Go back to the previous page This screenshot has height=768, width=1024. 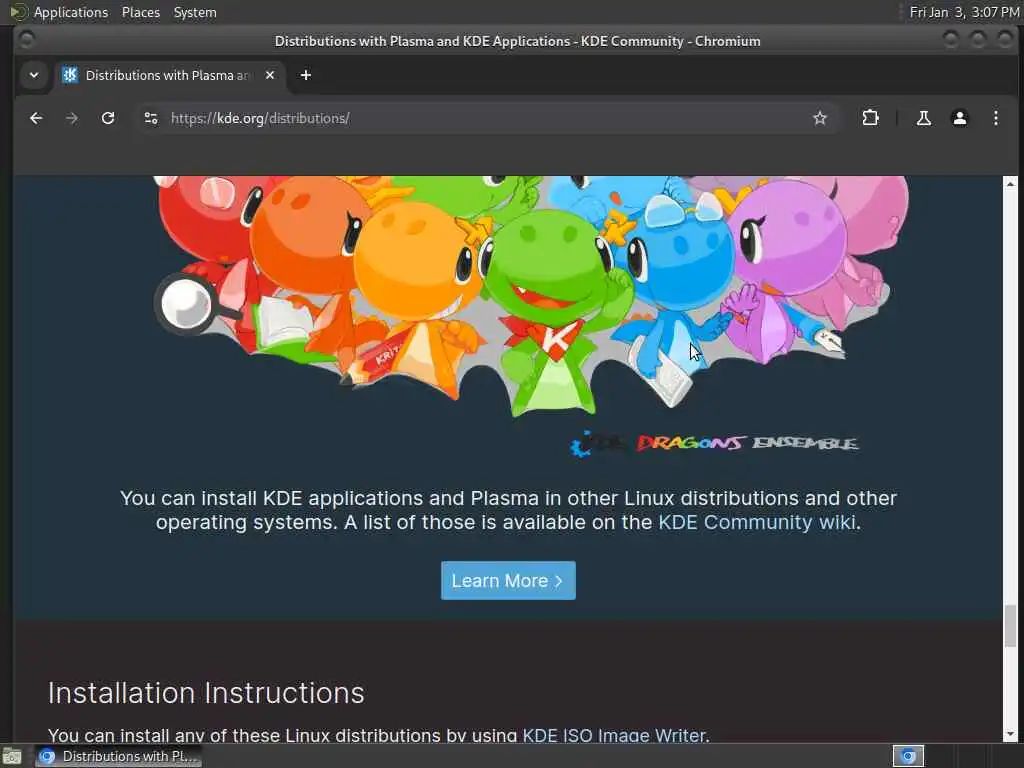pos(36,118)
